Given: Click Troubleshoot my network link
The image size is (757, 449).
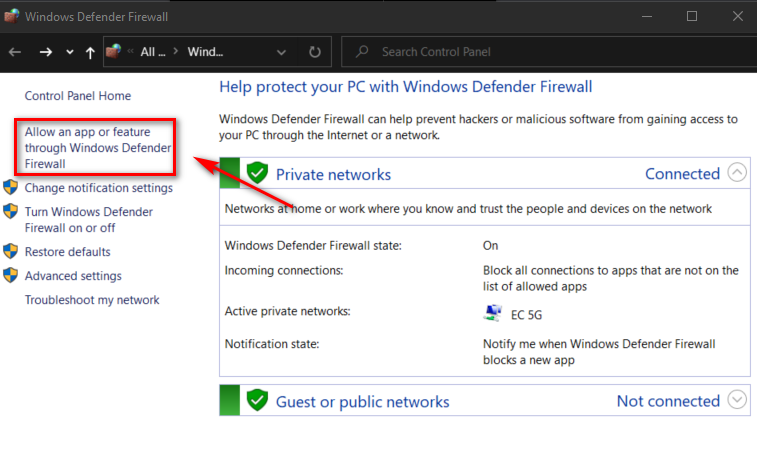Looking at the screenshot, I should (x=92, y=300).
